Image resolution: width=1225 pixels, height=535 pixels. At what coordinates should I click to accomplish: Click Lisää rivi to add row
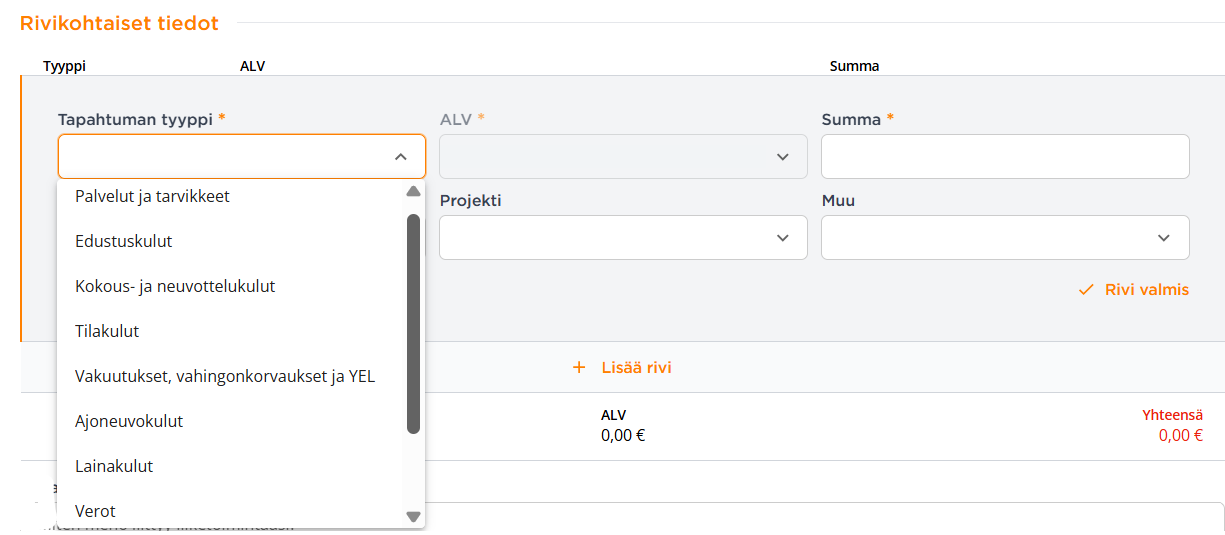(635, 367)
